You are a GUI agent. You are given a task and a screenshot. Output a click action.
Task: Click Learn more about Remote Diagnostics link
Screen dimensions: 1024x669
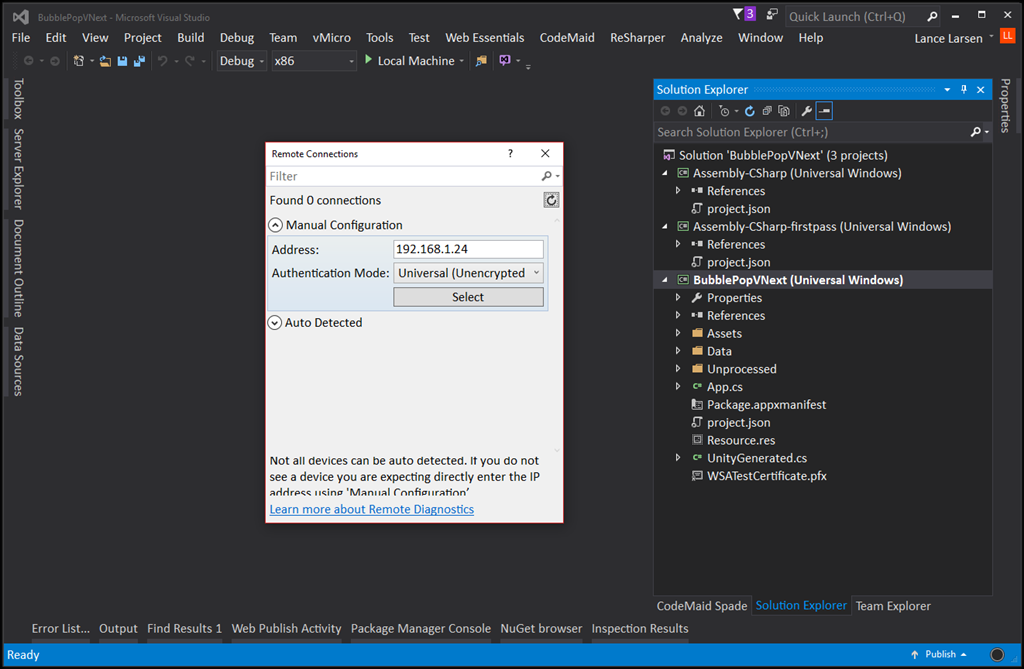click(x=372, y=510)
